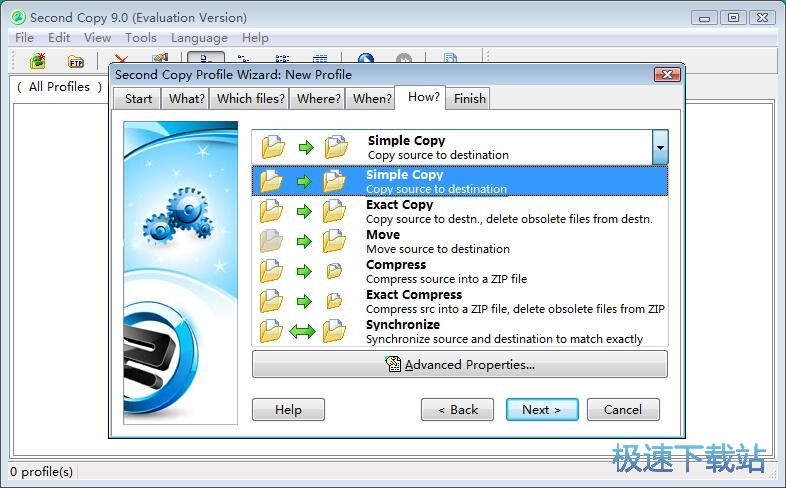Click the '0 profile(s)' status bar text
The image size is (786, 488).
pyautogui.click(x=42, y=472)
